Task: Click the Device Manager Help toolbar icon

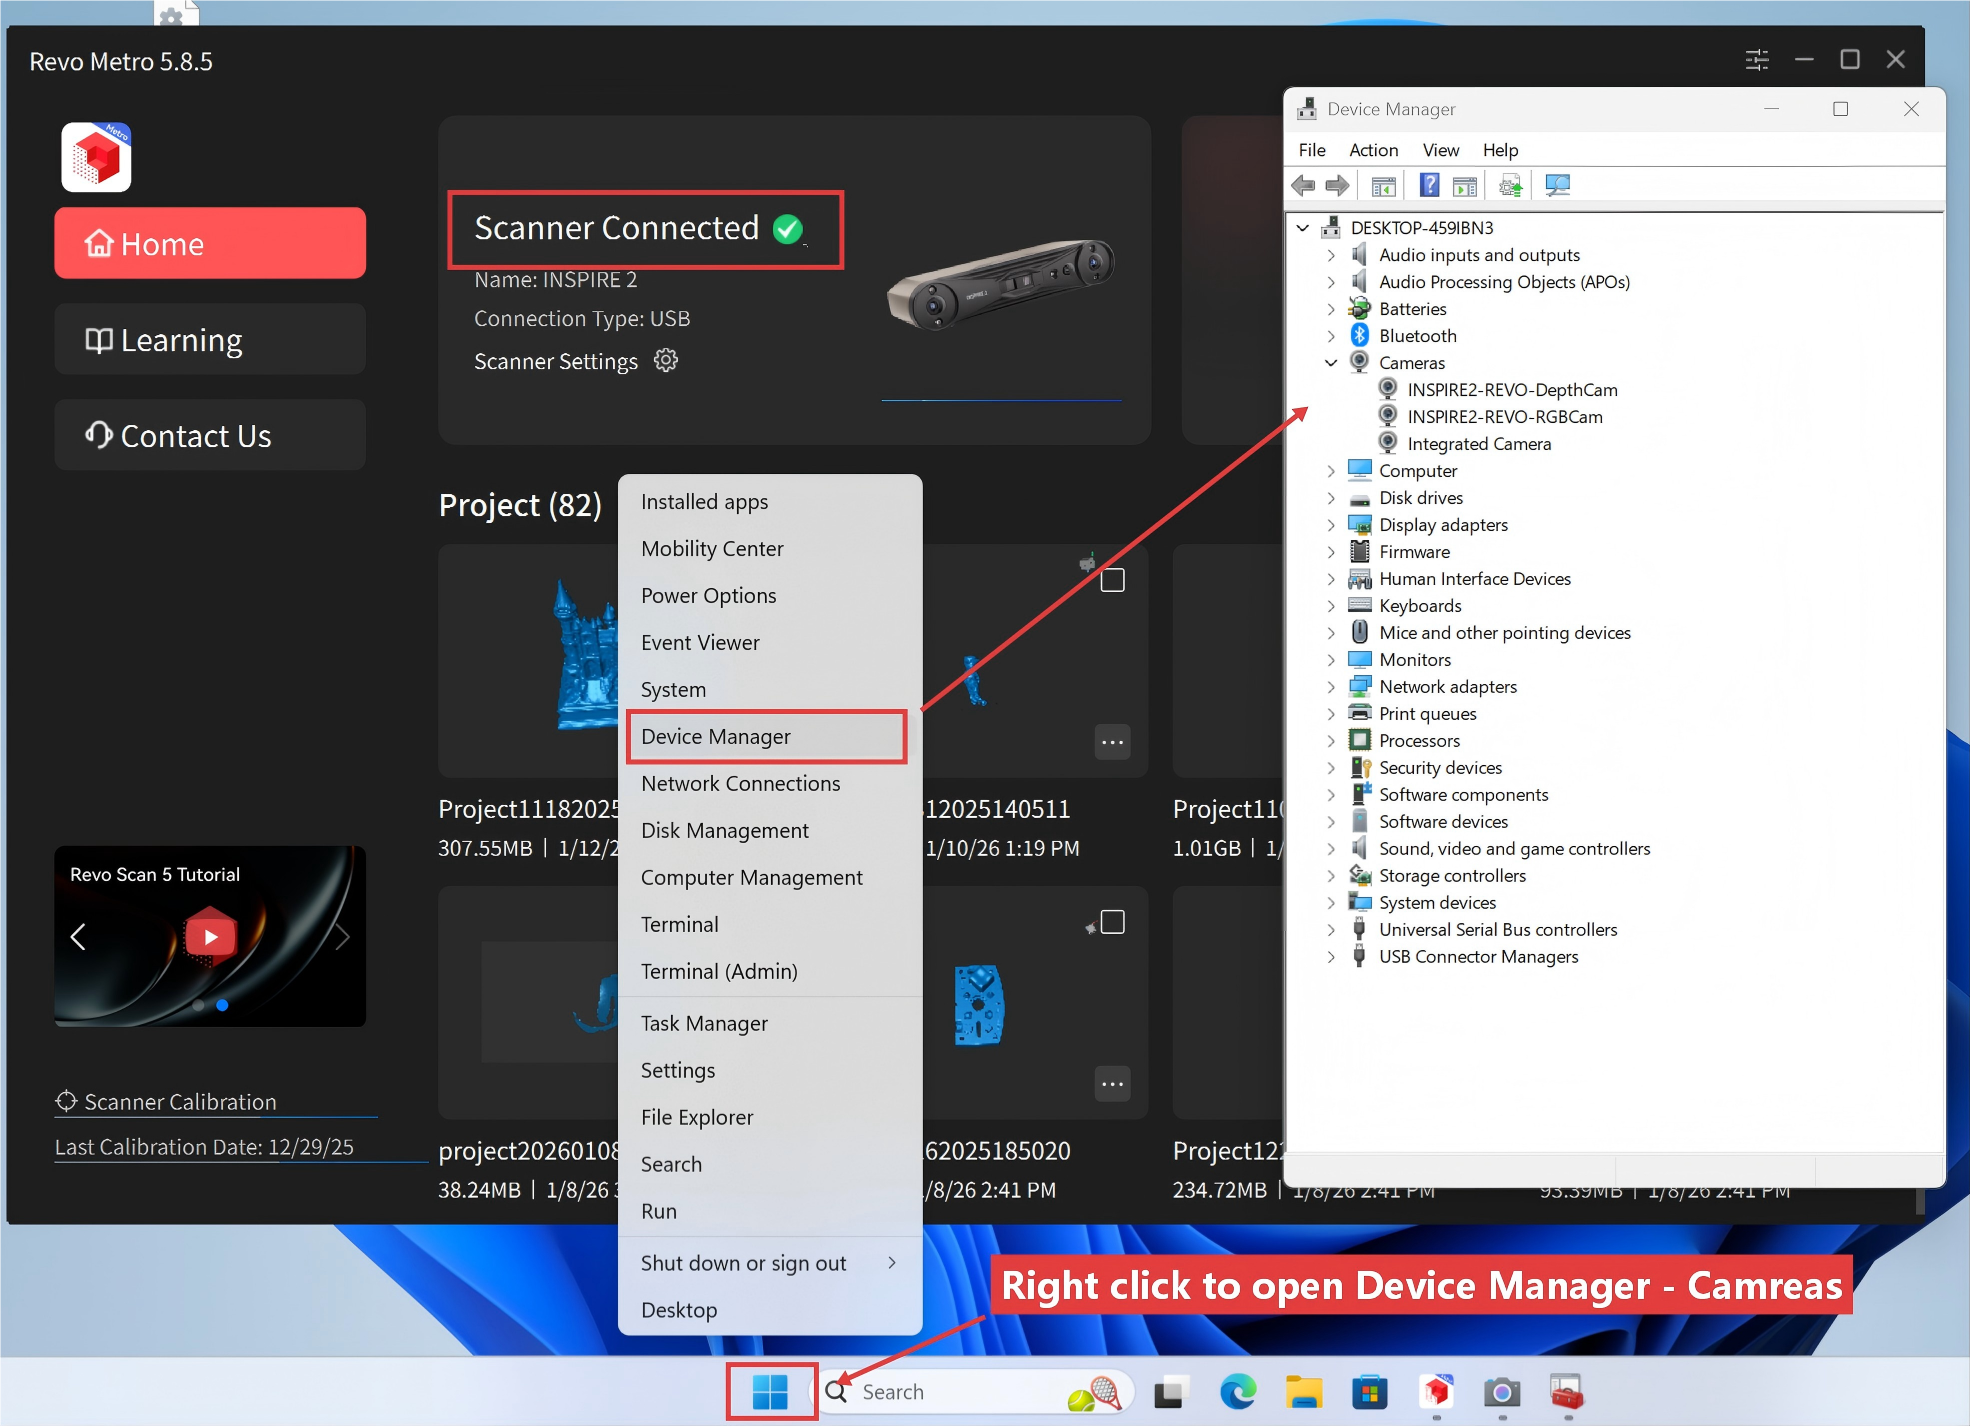Action: [1429, 185]
